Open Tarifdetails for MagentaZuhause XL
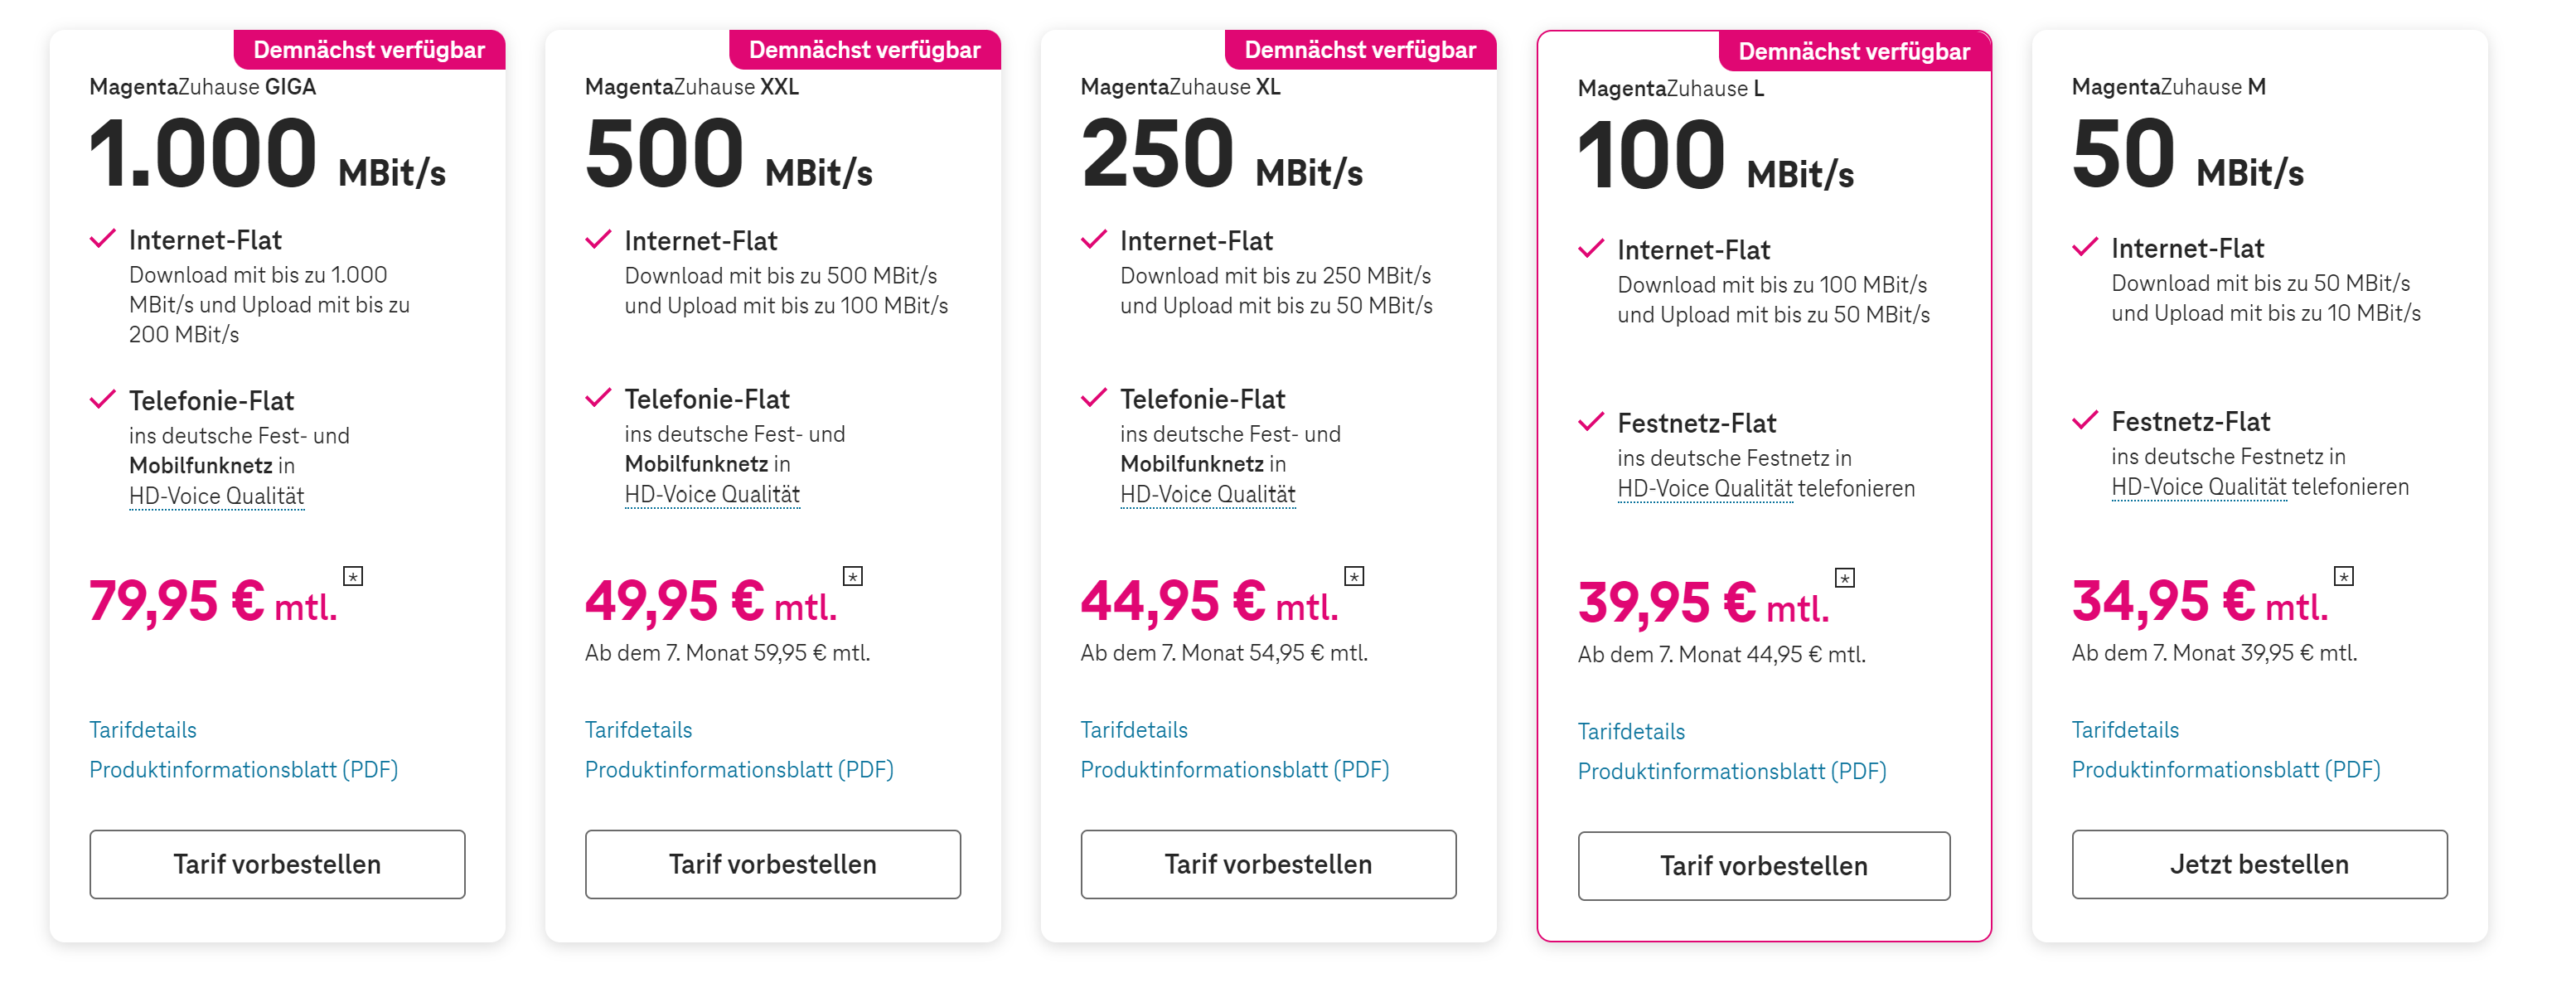The width and height of the screenshot is (2576, 983). tap(1134, 730)
